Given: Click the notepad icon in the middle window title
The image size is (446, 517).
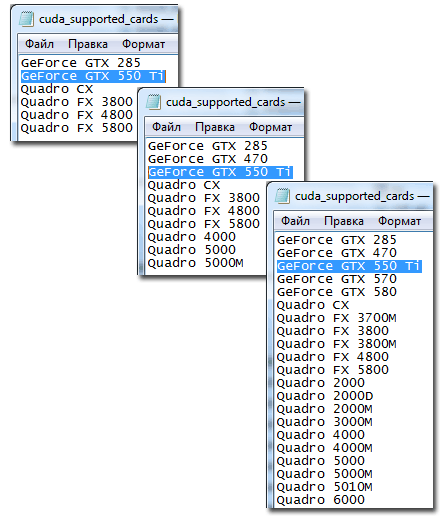Looking at the screenshot, I should click(x=153, y=102).
